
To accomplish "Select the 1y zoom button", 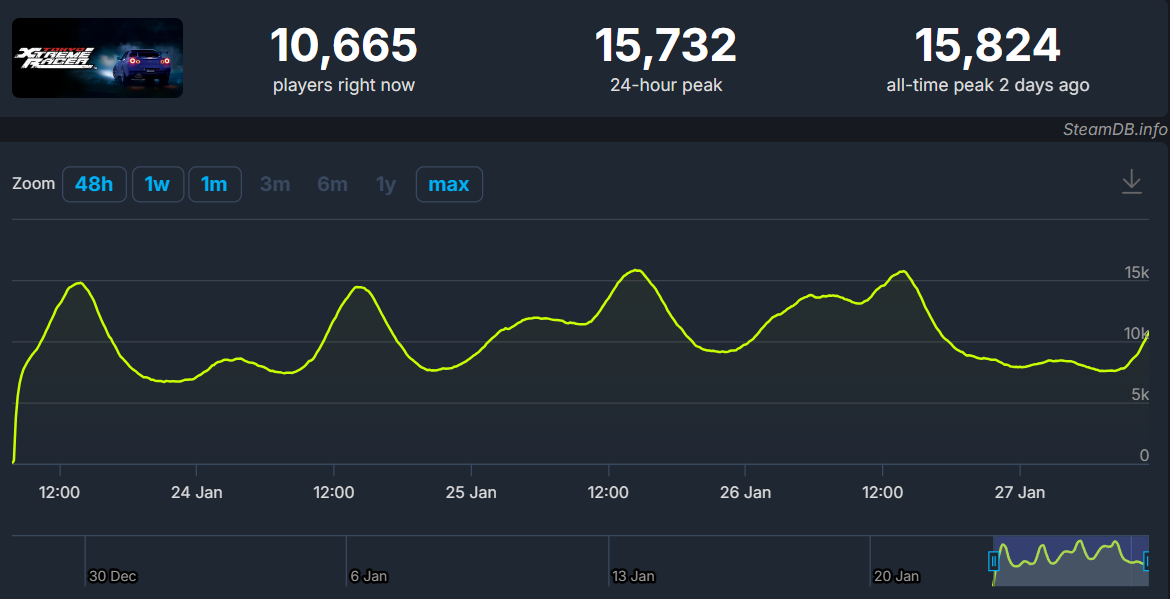I will tap(386, 184).
